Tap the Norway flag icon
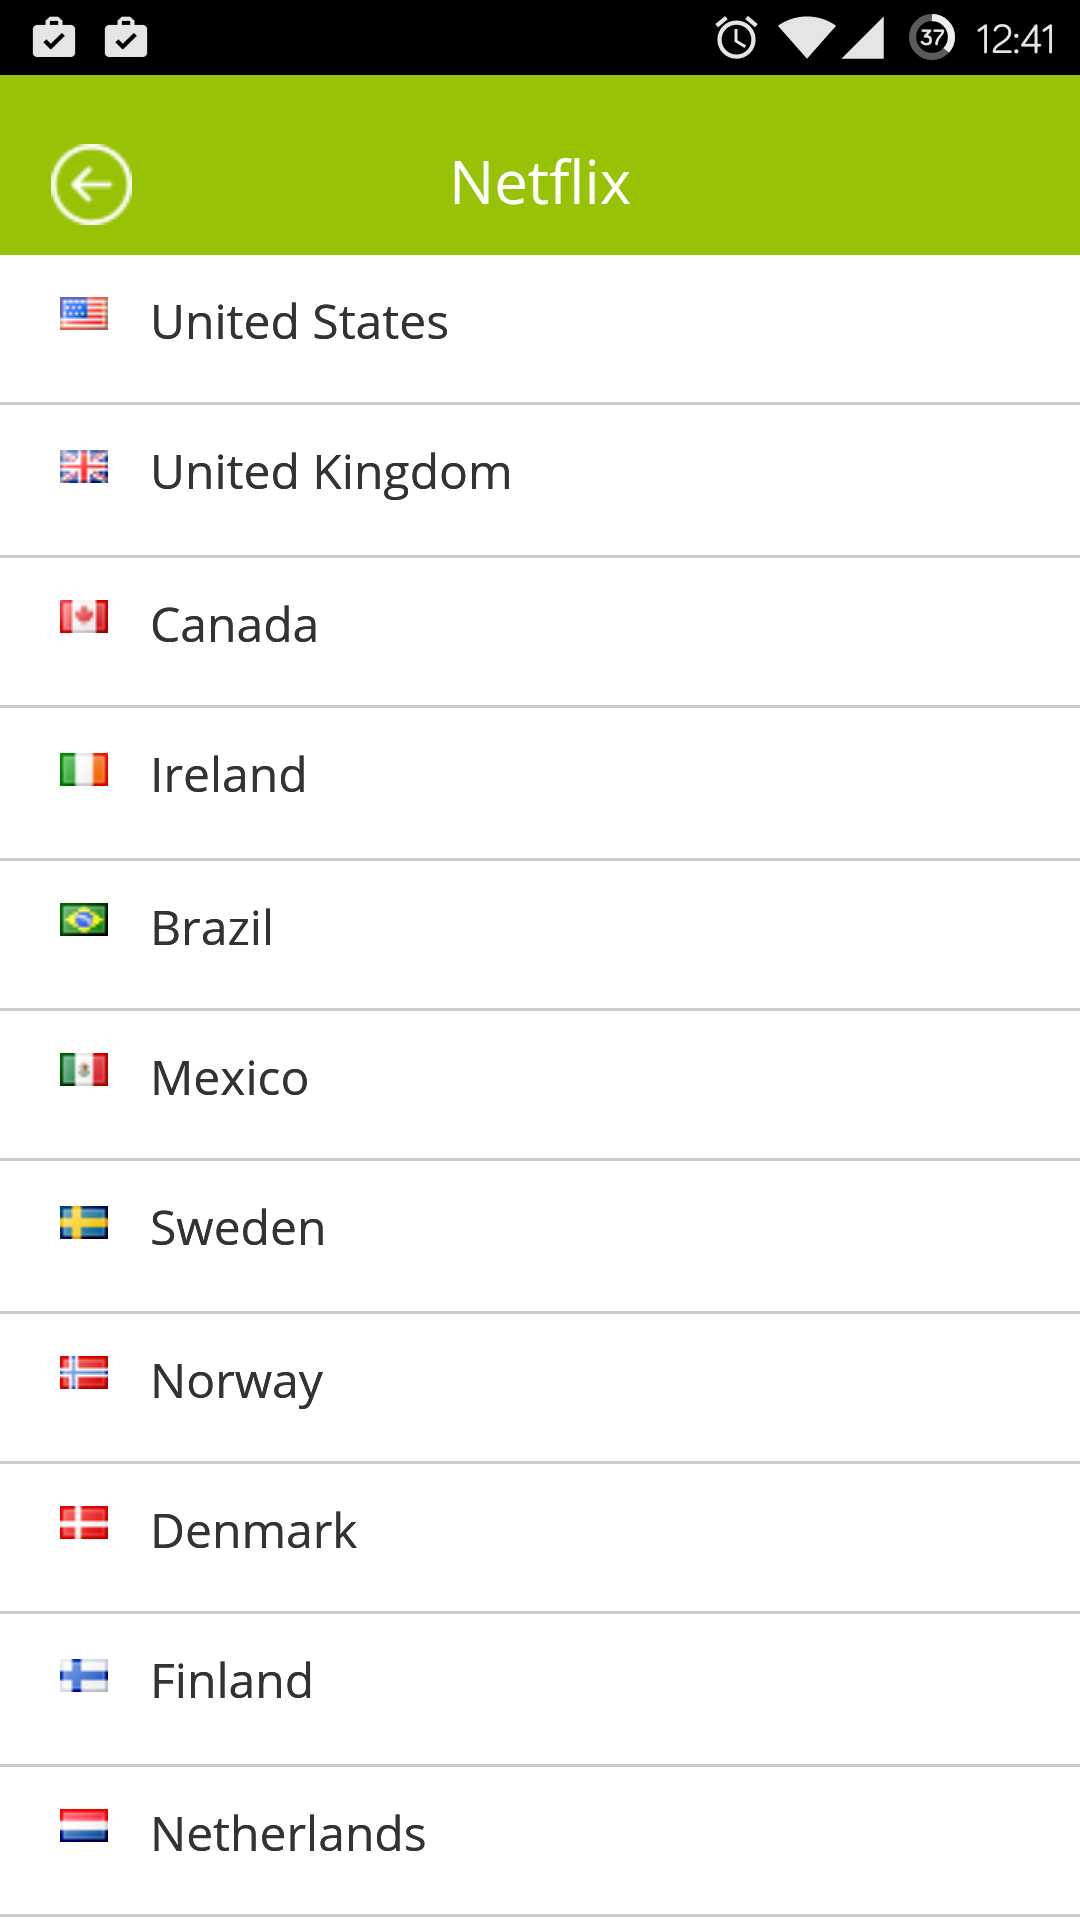This screenshot has height=1920, width=1080. tap(84, 1373)
